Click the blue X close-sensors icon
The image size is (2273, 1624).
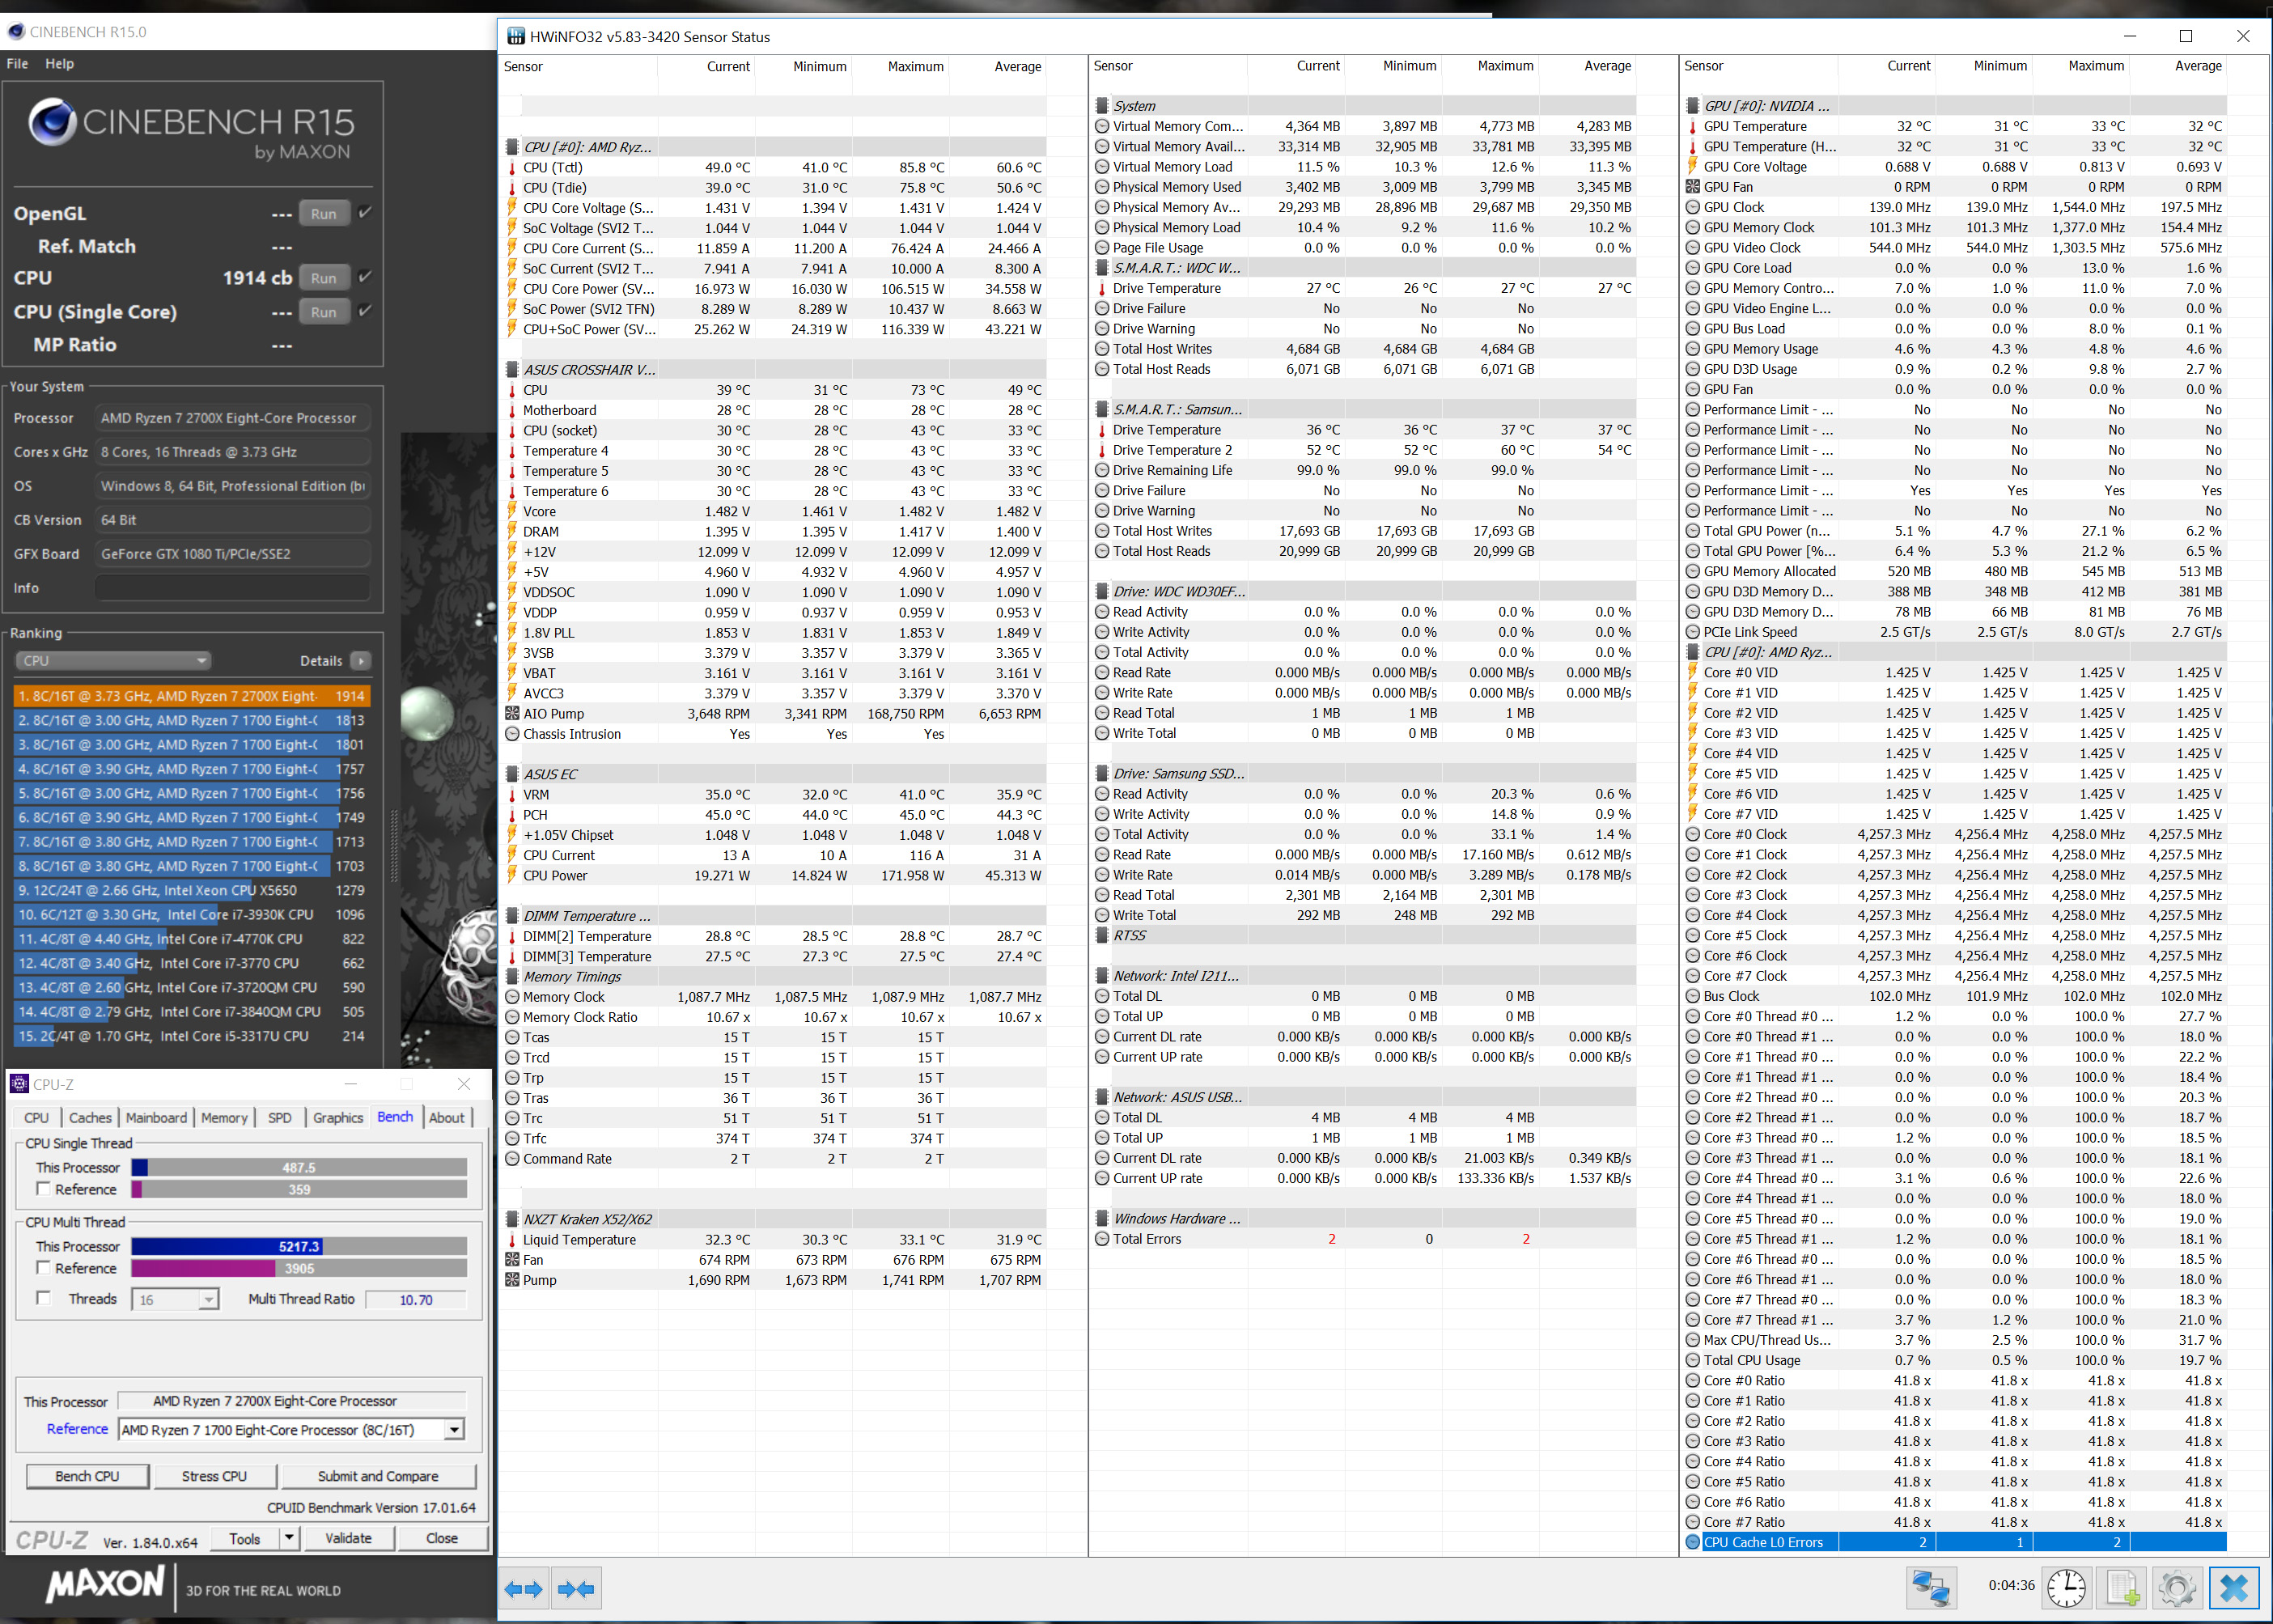[2233, 1588]
